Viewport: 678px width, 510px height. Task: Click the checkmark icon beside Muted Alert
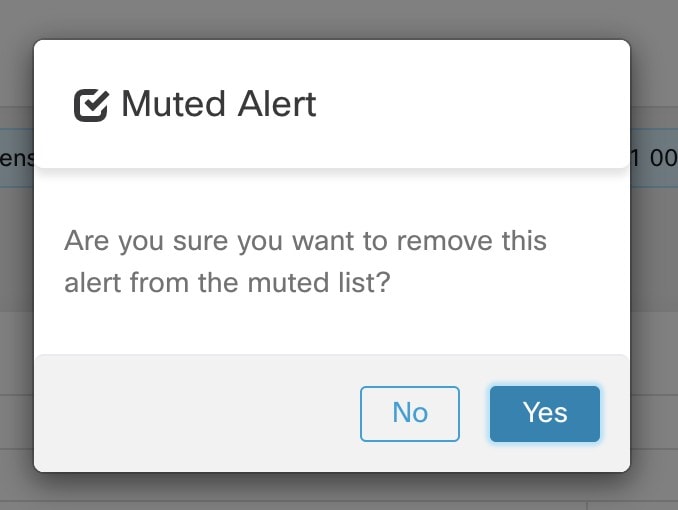coord(91,105)
